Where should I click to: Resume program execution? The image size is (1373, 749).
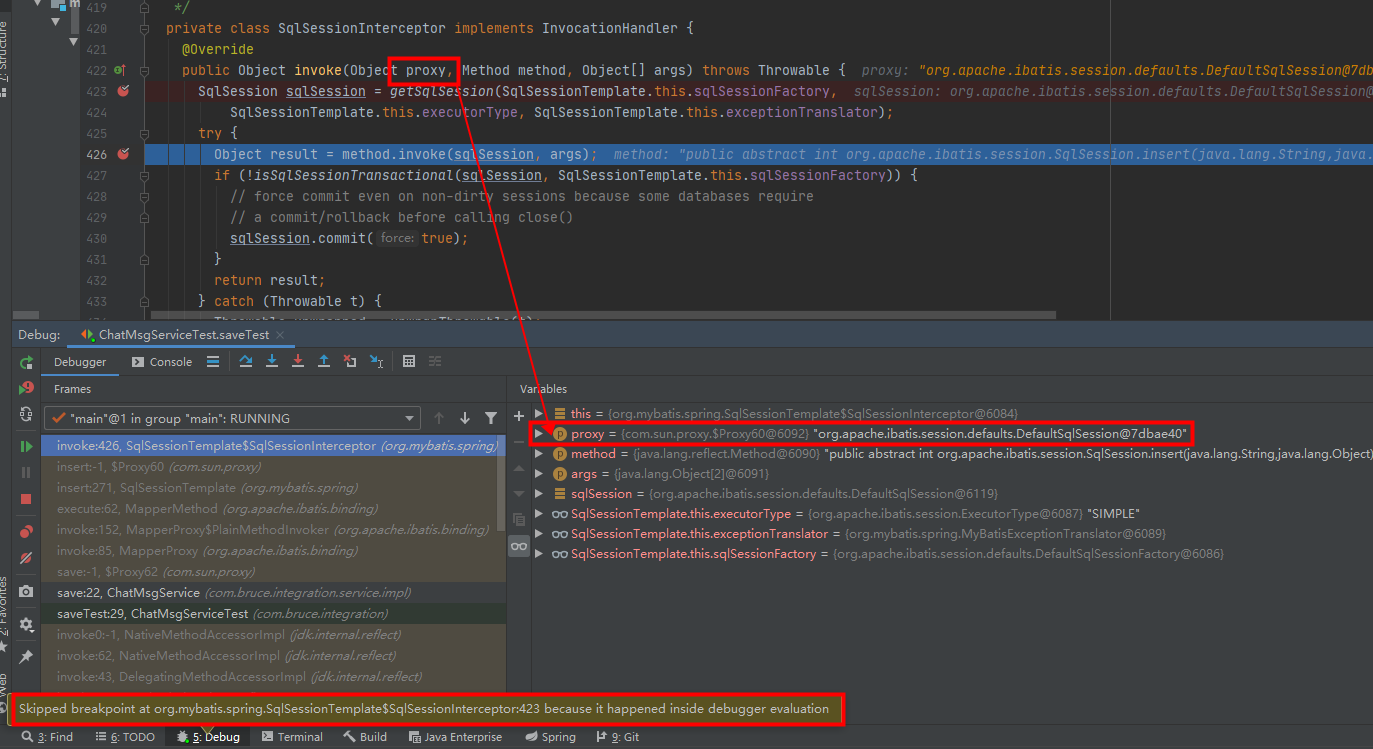pyautogui.click(x=26, y=446)
